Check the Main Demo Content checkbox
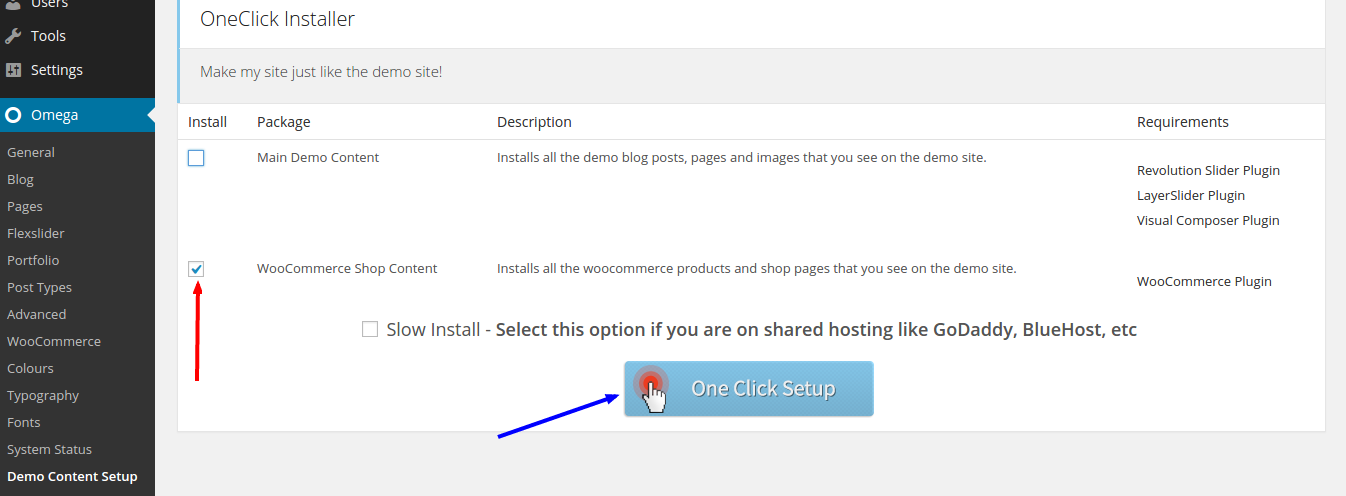Viewport: 1346px width, 496px height. point(196,158)
